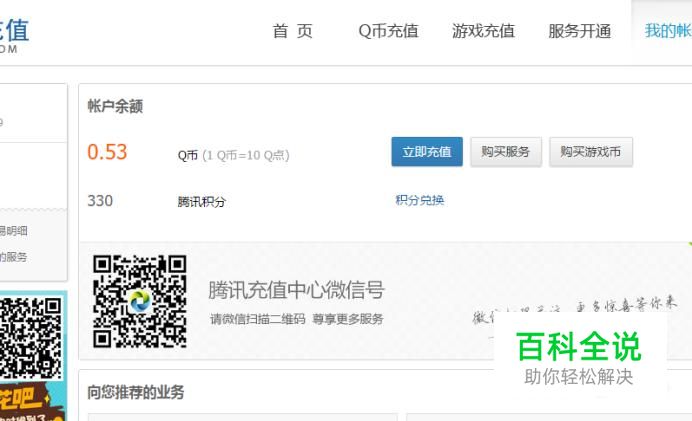The image size is (692, 421).
Task: Open the 首页 navigation tab
Action: [x=292, y=31]
